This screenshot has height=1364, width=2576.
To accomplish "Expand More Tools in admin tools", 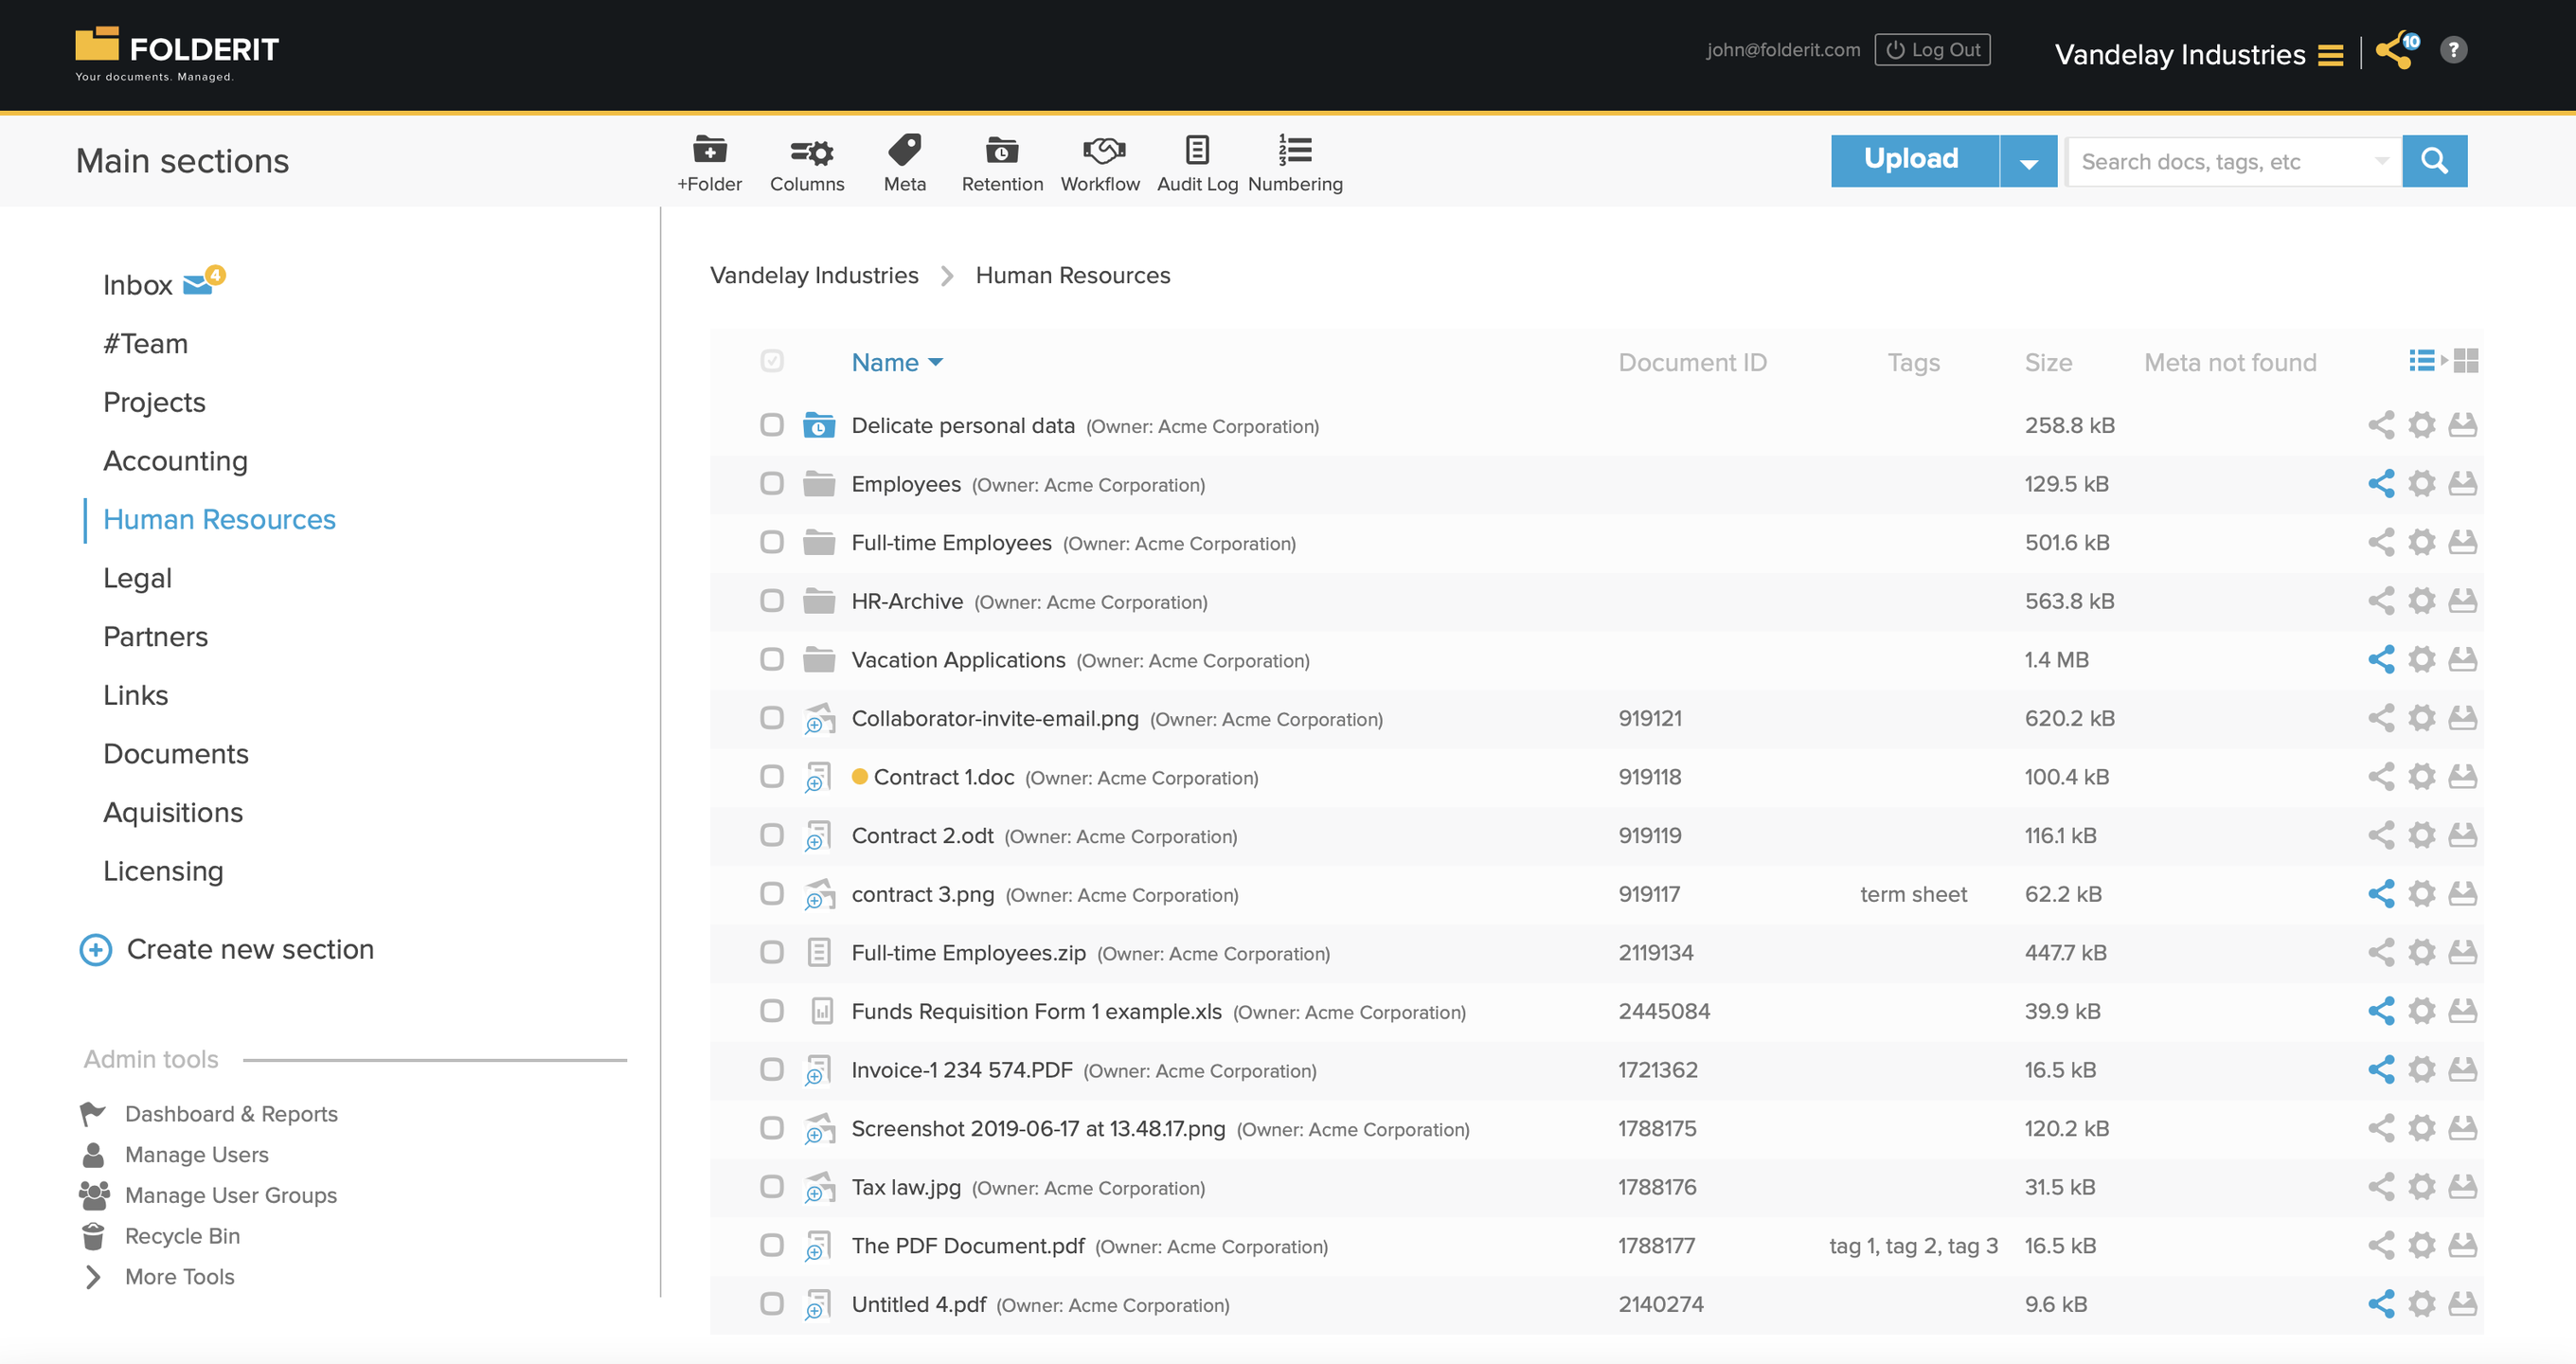I will 179,1277.
